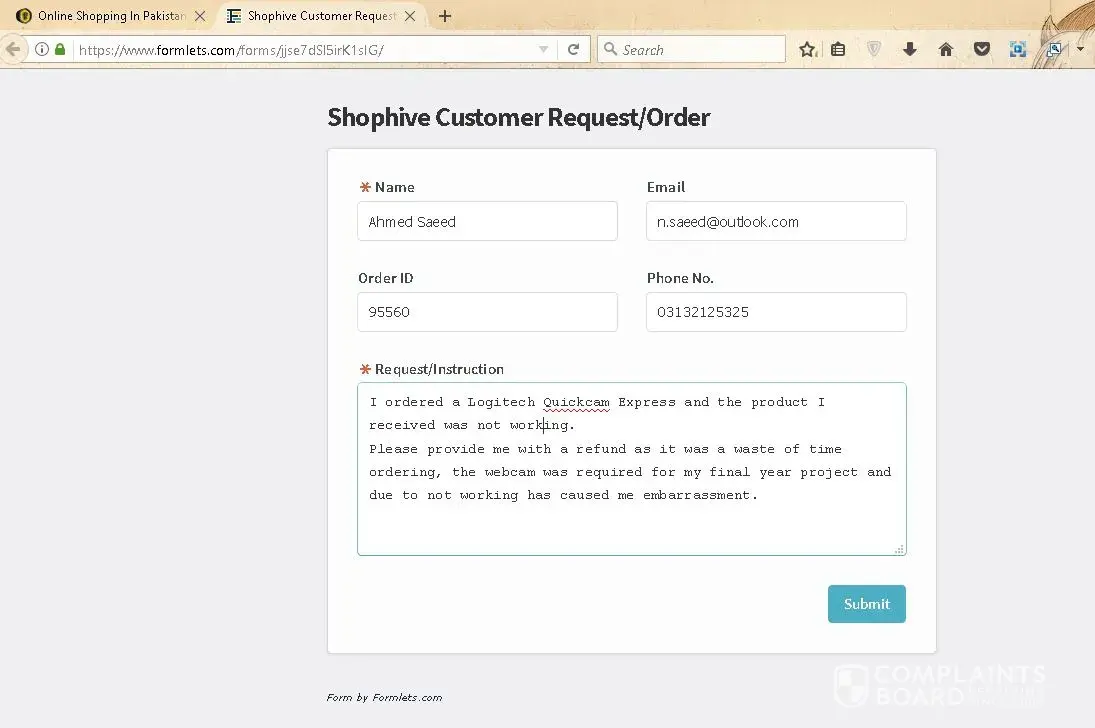Grab the textarea resize handle corner

click(899, 549)
